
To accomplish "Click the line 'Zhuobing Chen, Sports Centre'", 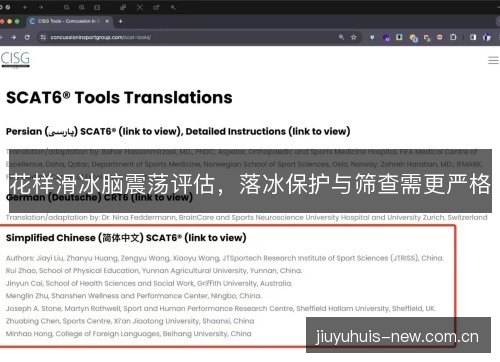I will pos(130,321).
